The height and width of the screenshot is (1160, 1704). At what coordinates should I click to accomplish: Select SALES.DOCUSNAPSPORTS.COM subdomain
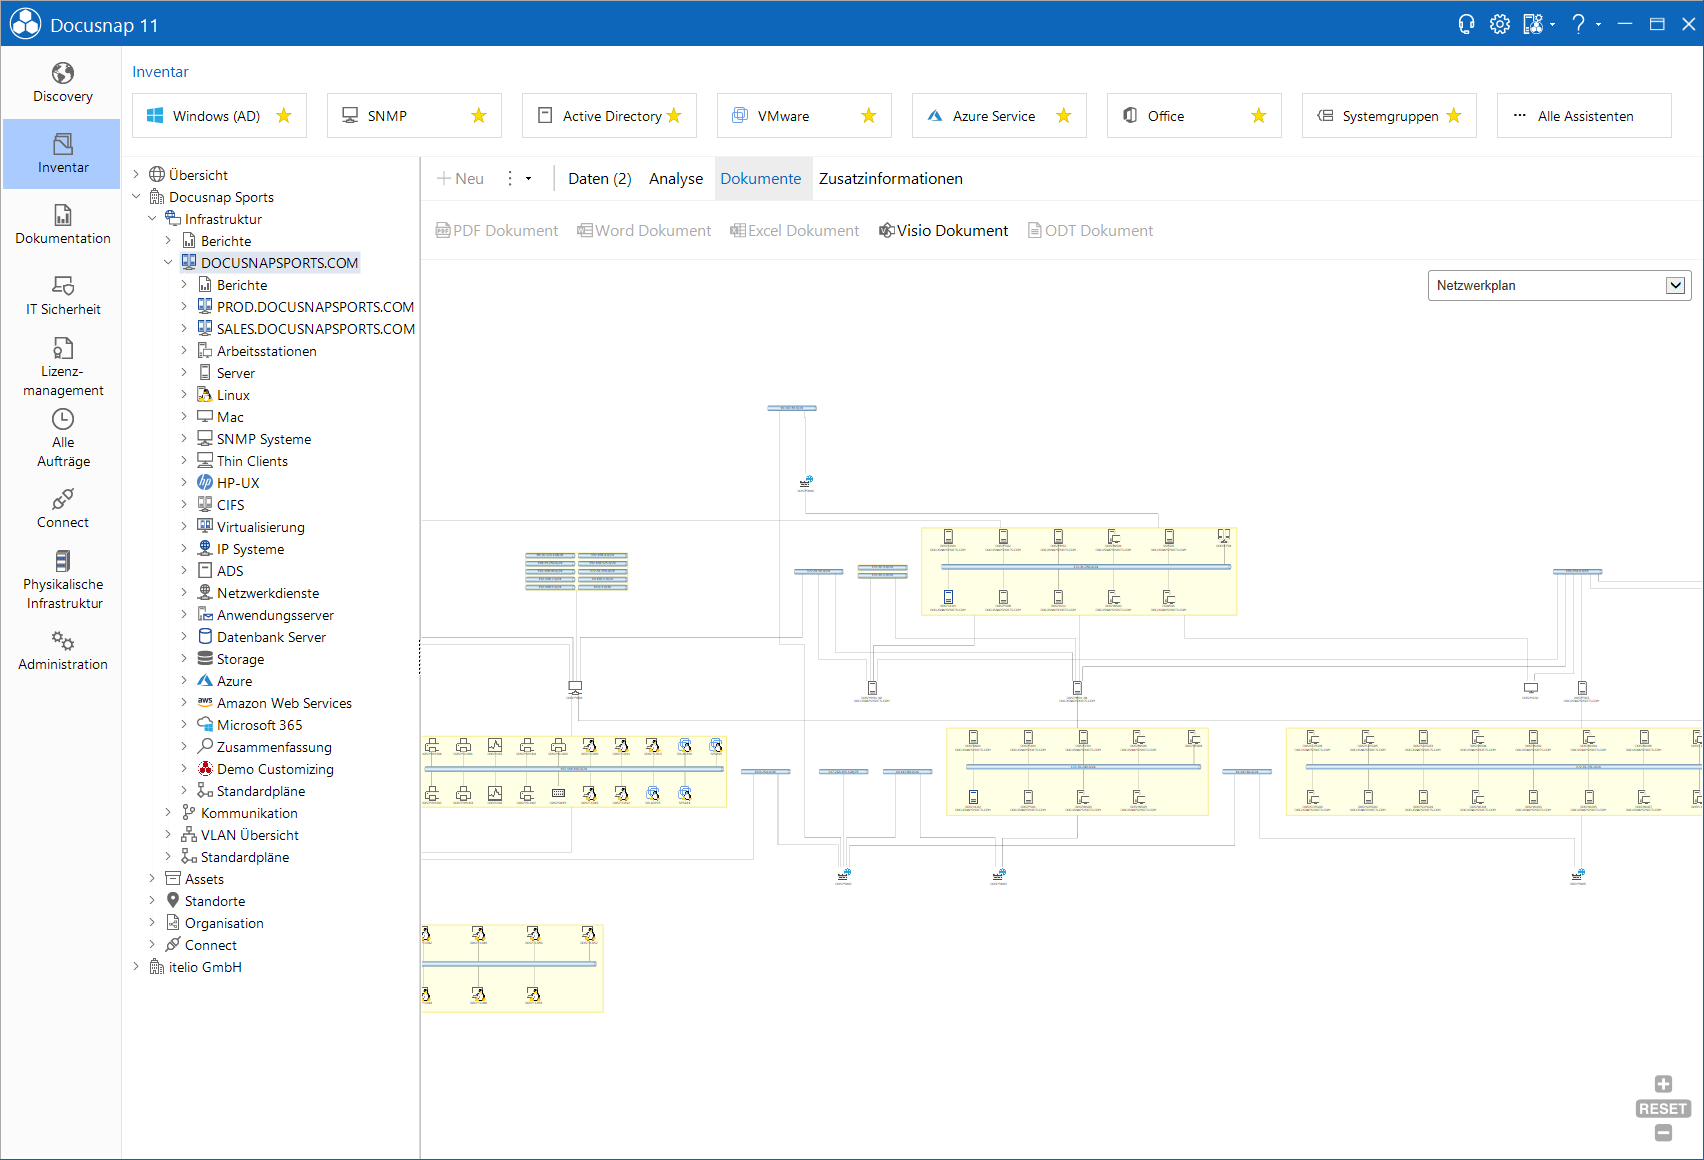[x=315, y=329]
